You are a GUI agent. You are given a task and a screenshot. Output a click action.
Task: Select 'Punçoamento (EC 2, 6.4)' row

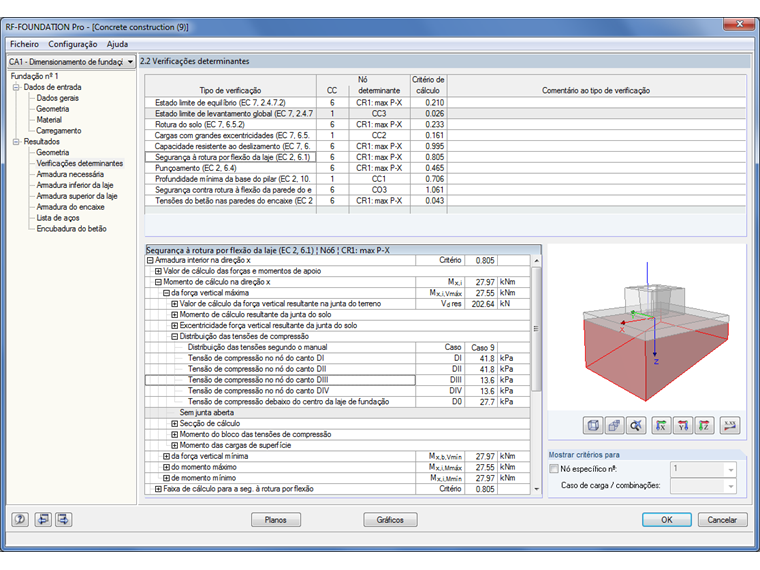pos(445,168)
